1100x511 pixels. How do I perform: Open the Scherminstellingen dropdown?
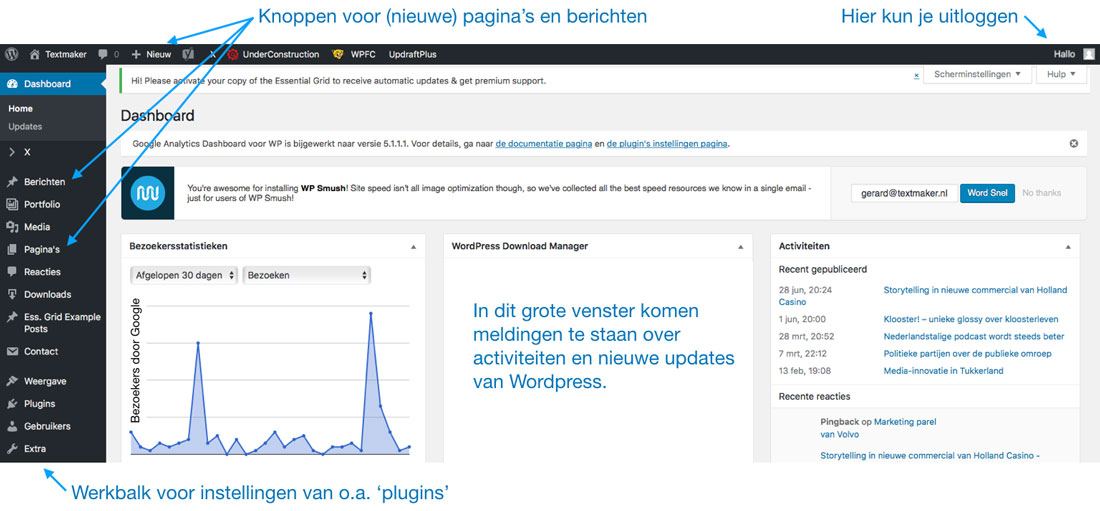(x=977, y=74)
